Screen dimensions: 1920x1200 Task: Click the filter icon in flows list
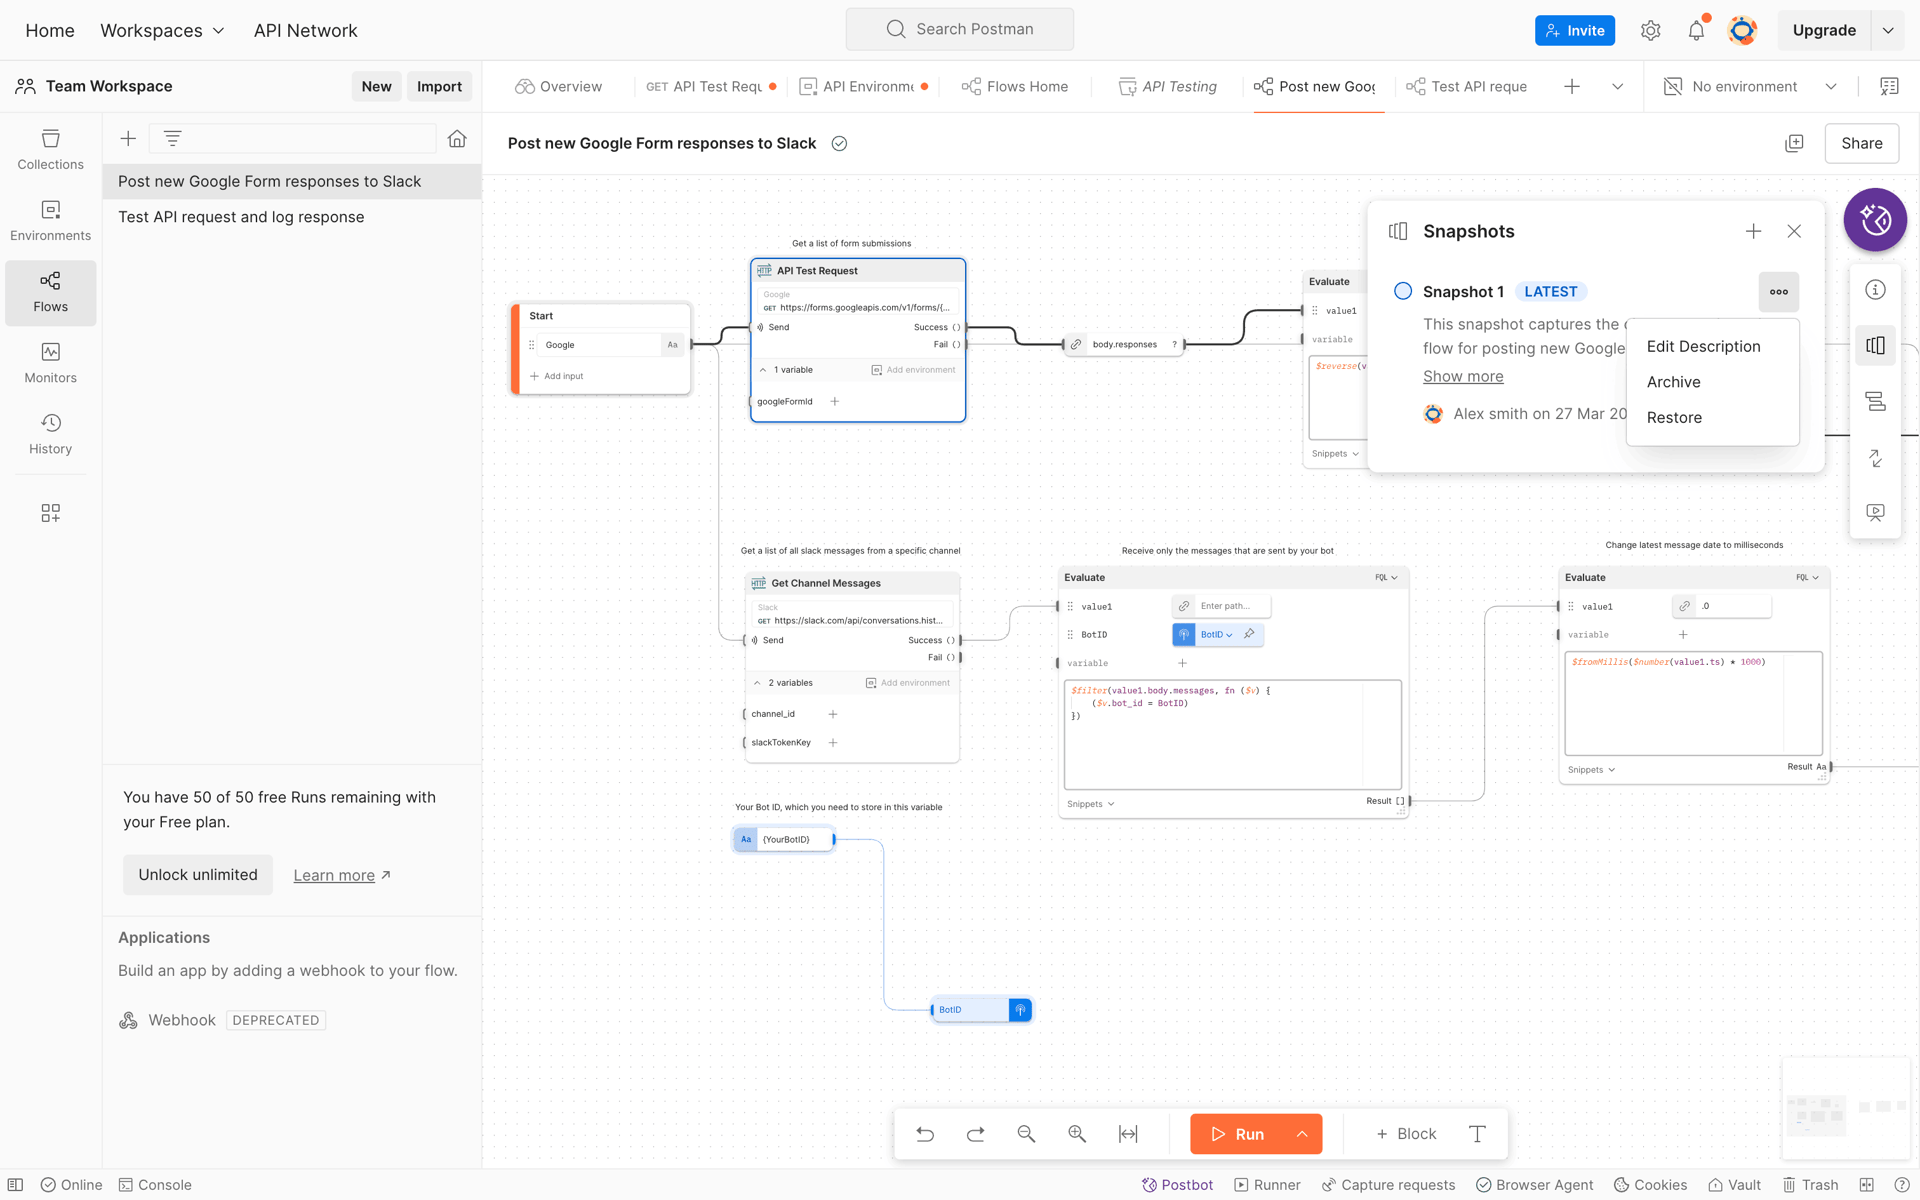tap(172, 139)
